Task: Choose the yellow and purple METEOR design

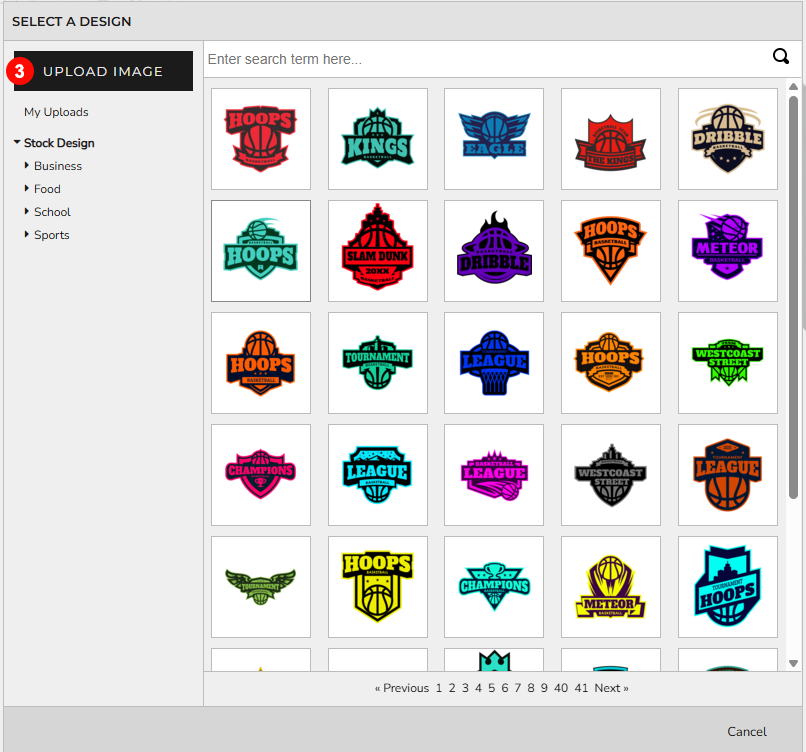Action: (611, 587)
